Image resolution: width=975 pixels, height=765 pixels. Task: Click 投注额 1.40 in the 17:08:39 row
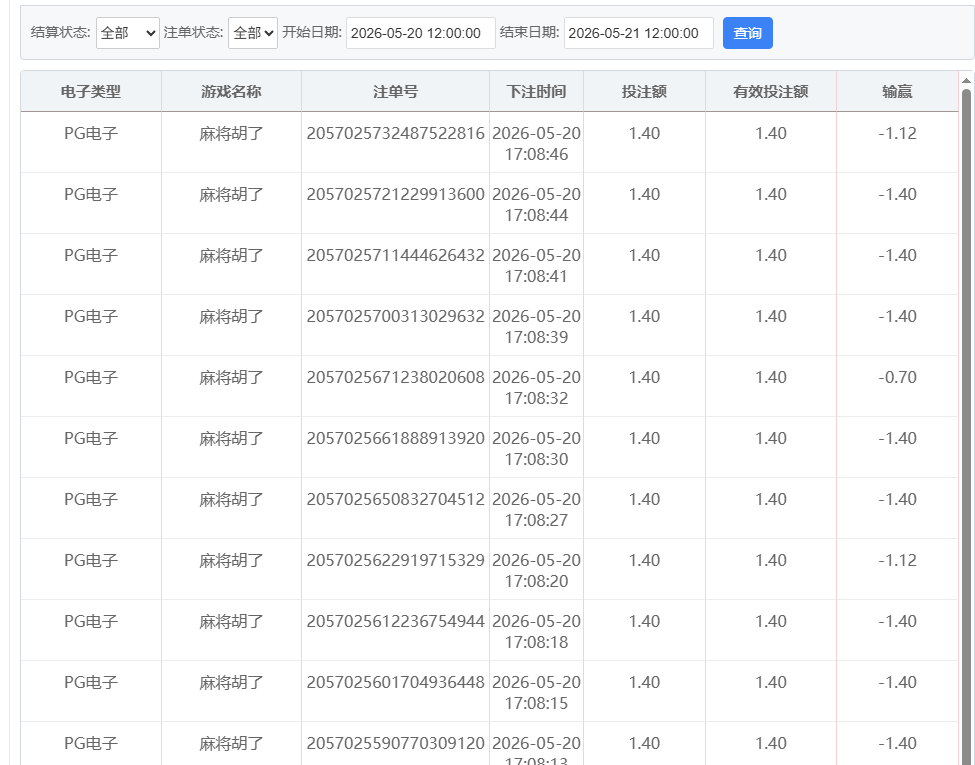coord(644,316)
